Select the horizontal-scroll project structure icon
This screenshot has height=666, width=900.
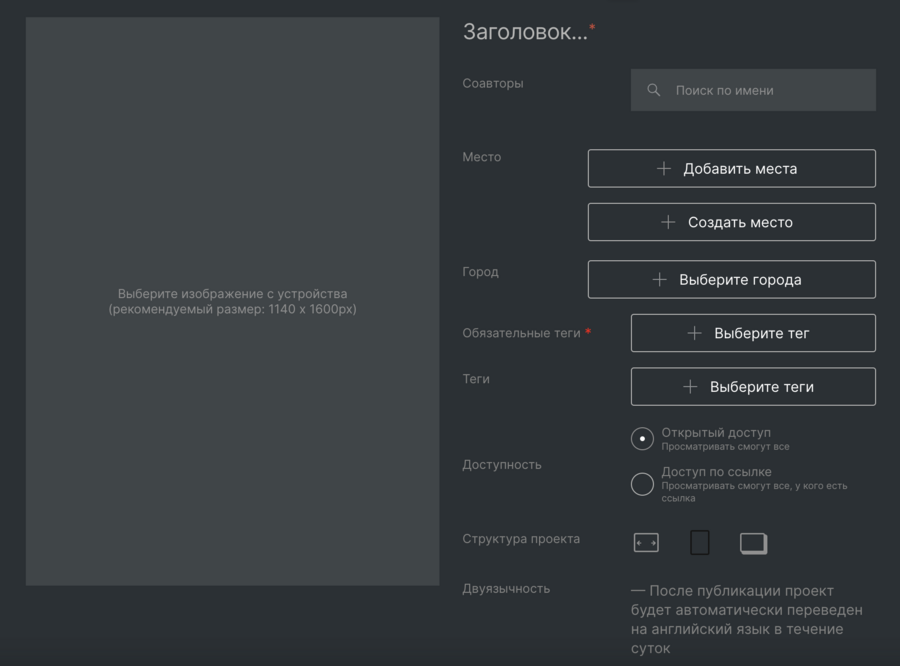pyautogui.click(x=646, y=543)
